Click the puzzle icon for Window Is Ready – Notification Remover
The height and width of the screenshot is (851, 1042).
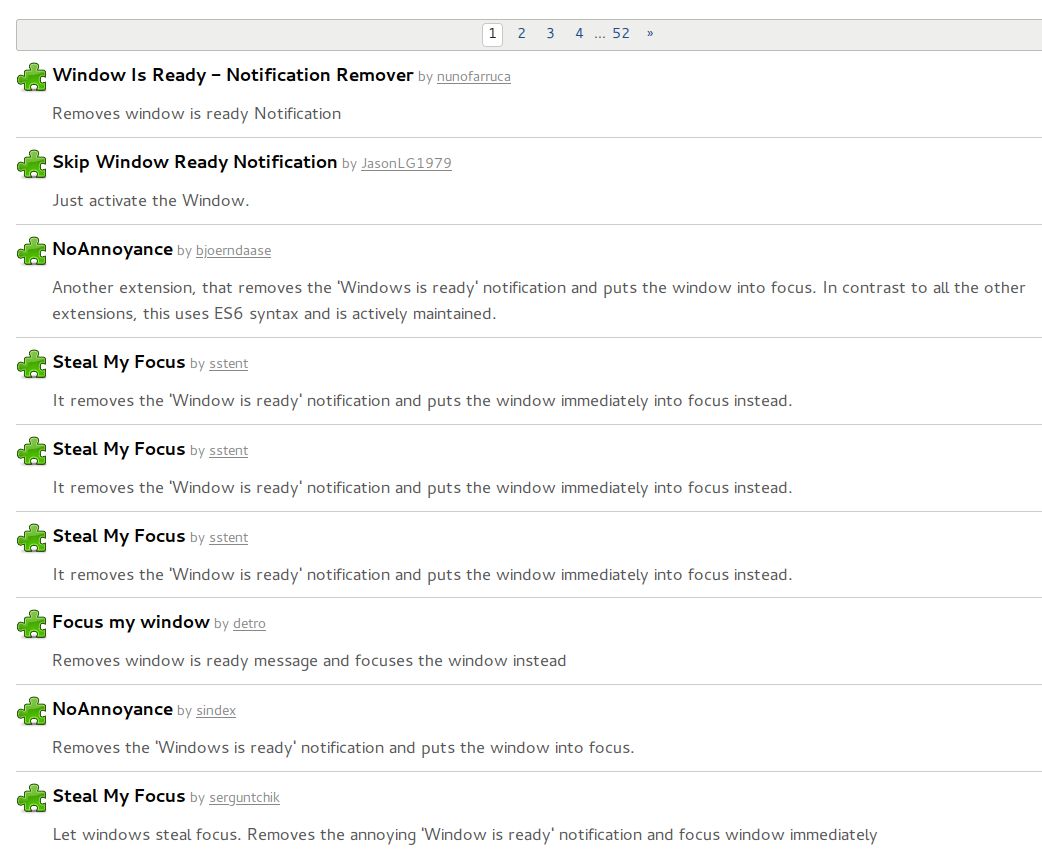pos(32,77)
